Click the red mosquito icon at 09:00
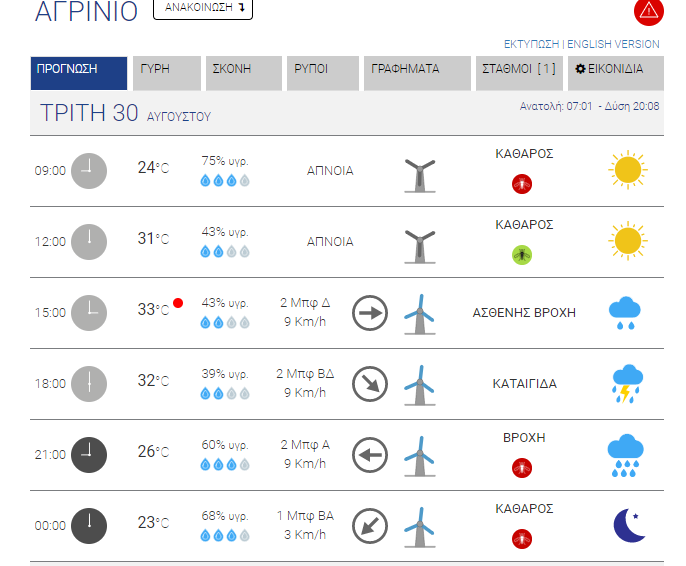Screen dimensions: 686x566 tap(521, 184)
